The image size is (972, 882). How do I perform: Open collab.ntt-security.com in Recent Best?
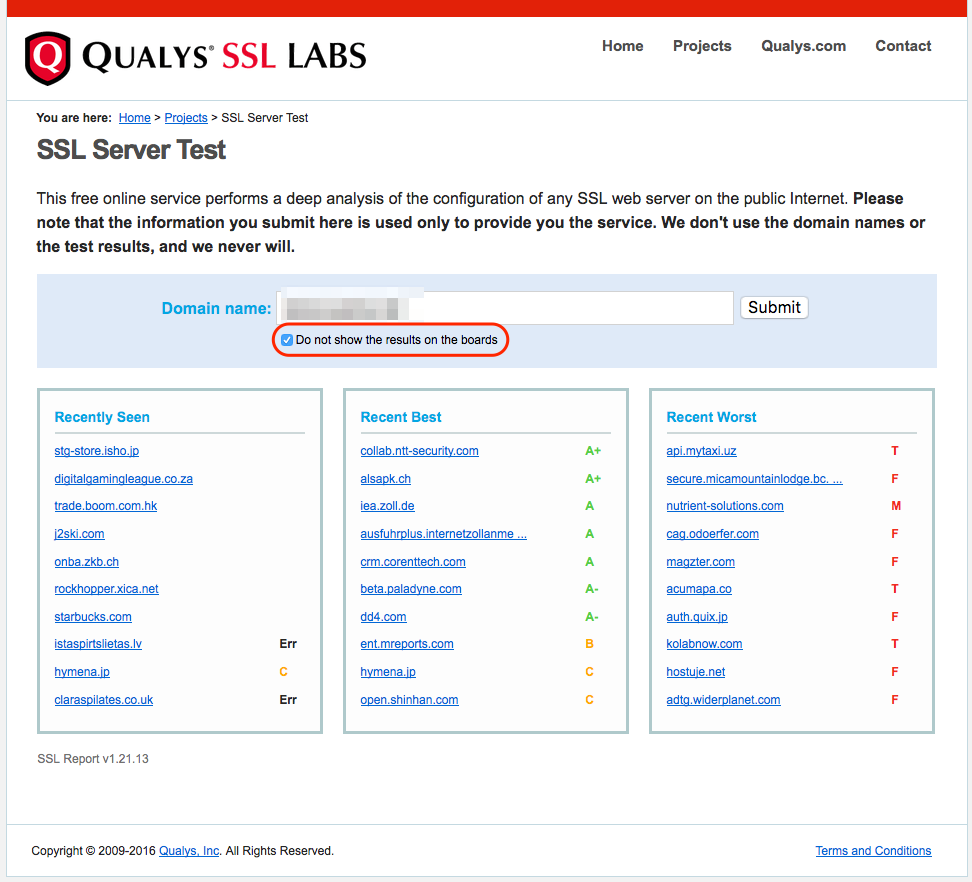click(419, 451)
